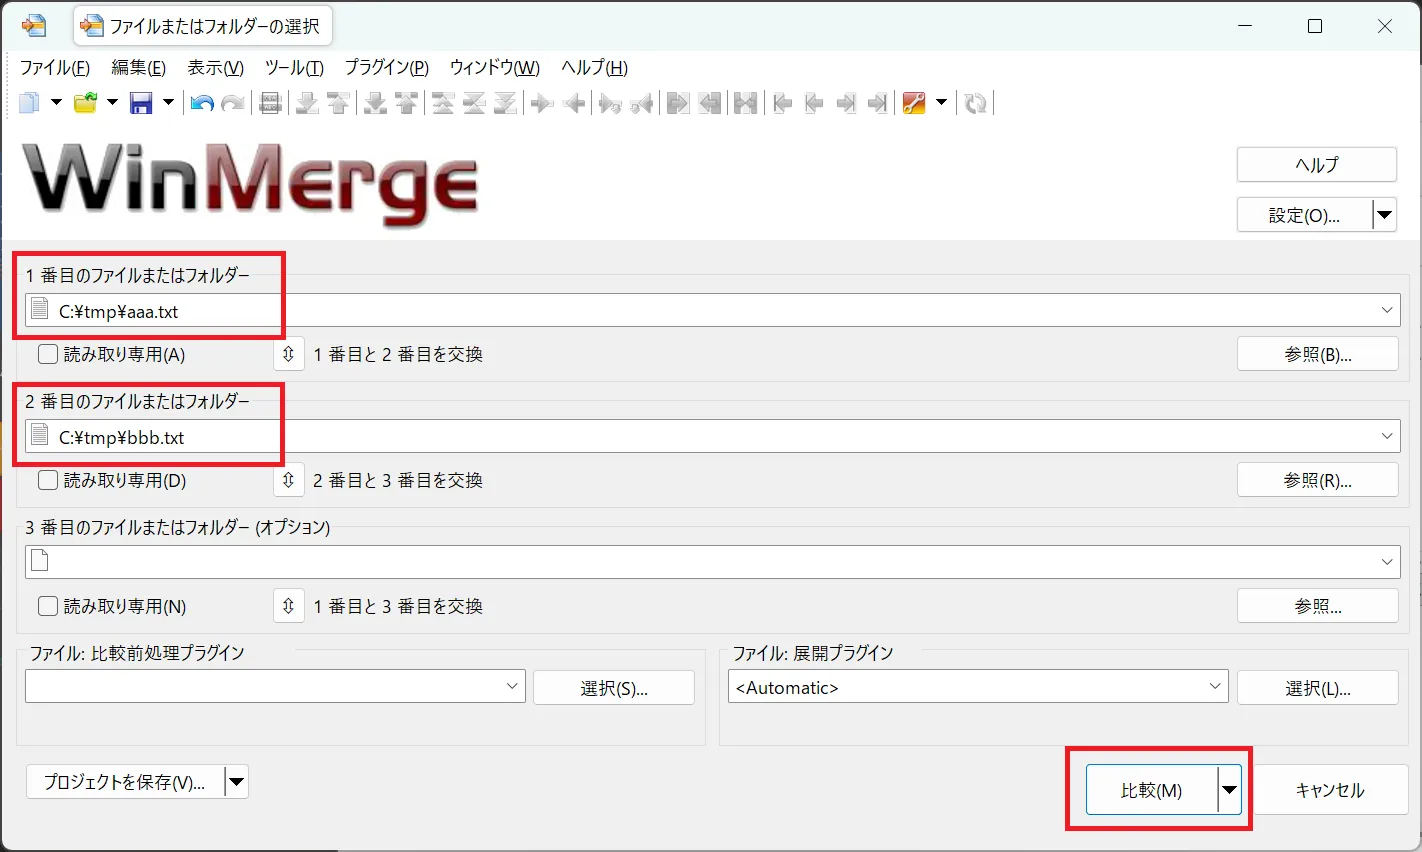This screenshot has width=1422, height=852.
Task: Click swap arrow beside 読み取り専用(N)
Action: tap(288, 606)
